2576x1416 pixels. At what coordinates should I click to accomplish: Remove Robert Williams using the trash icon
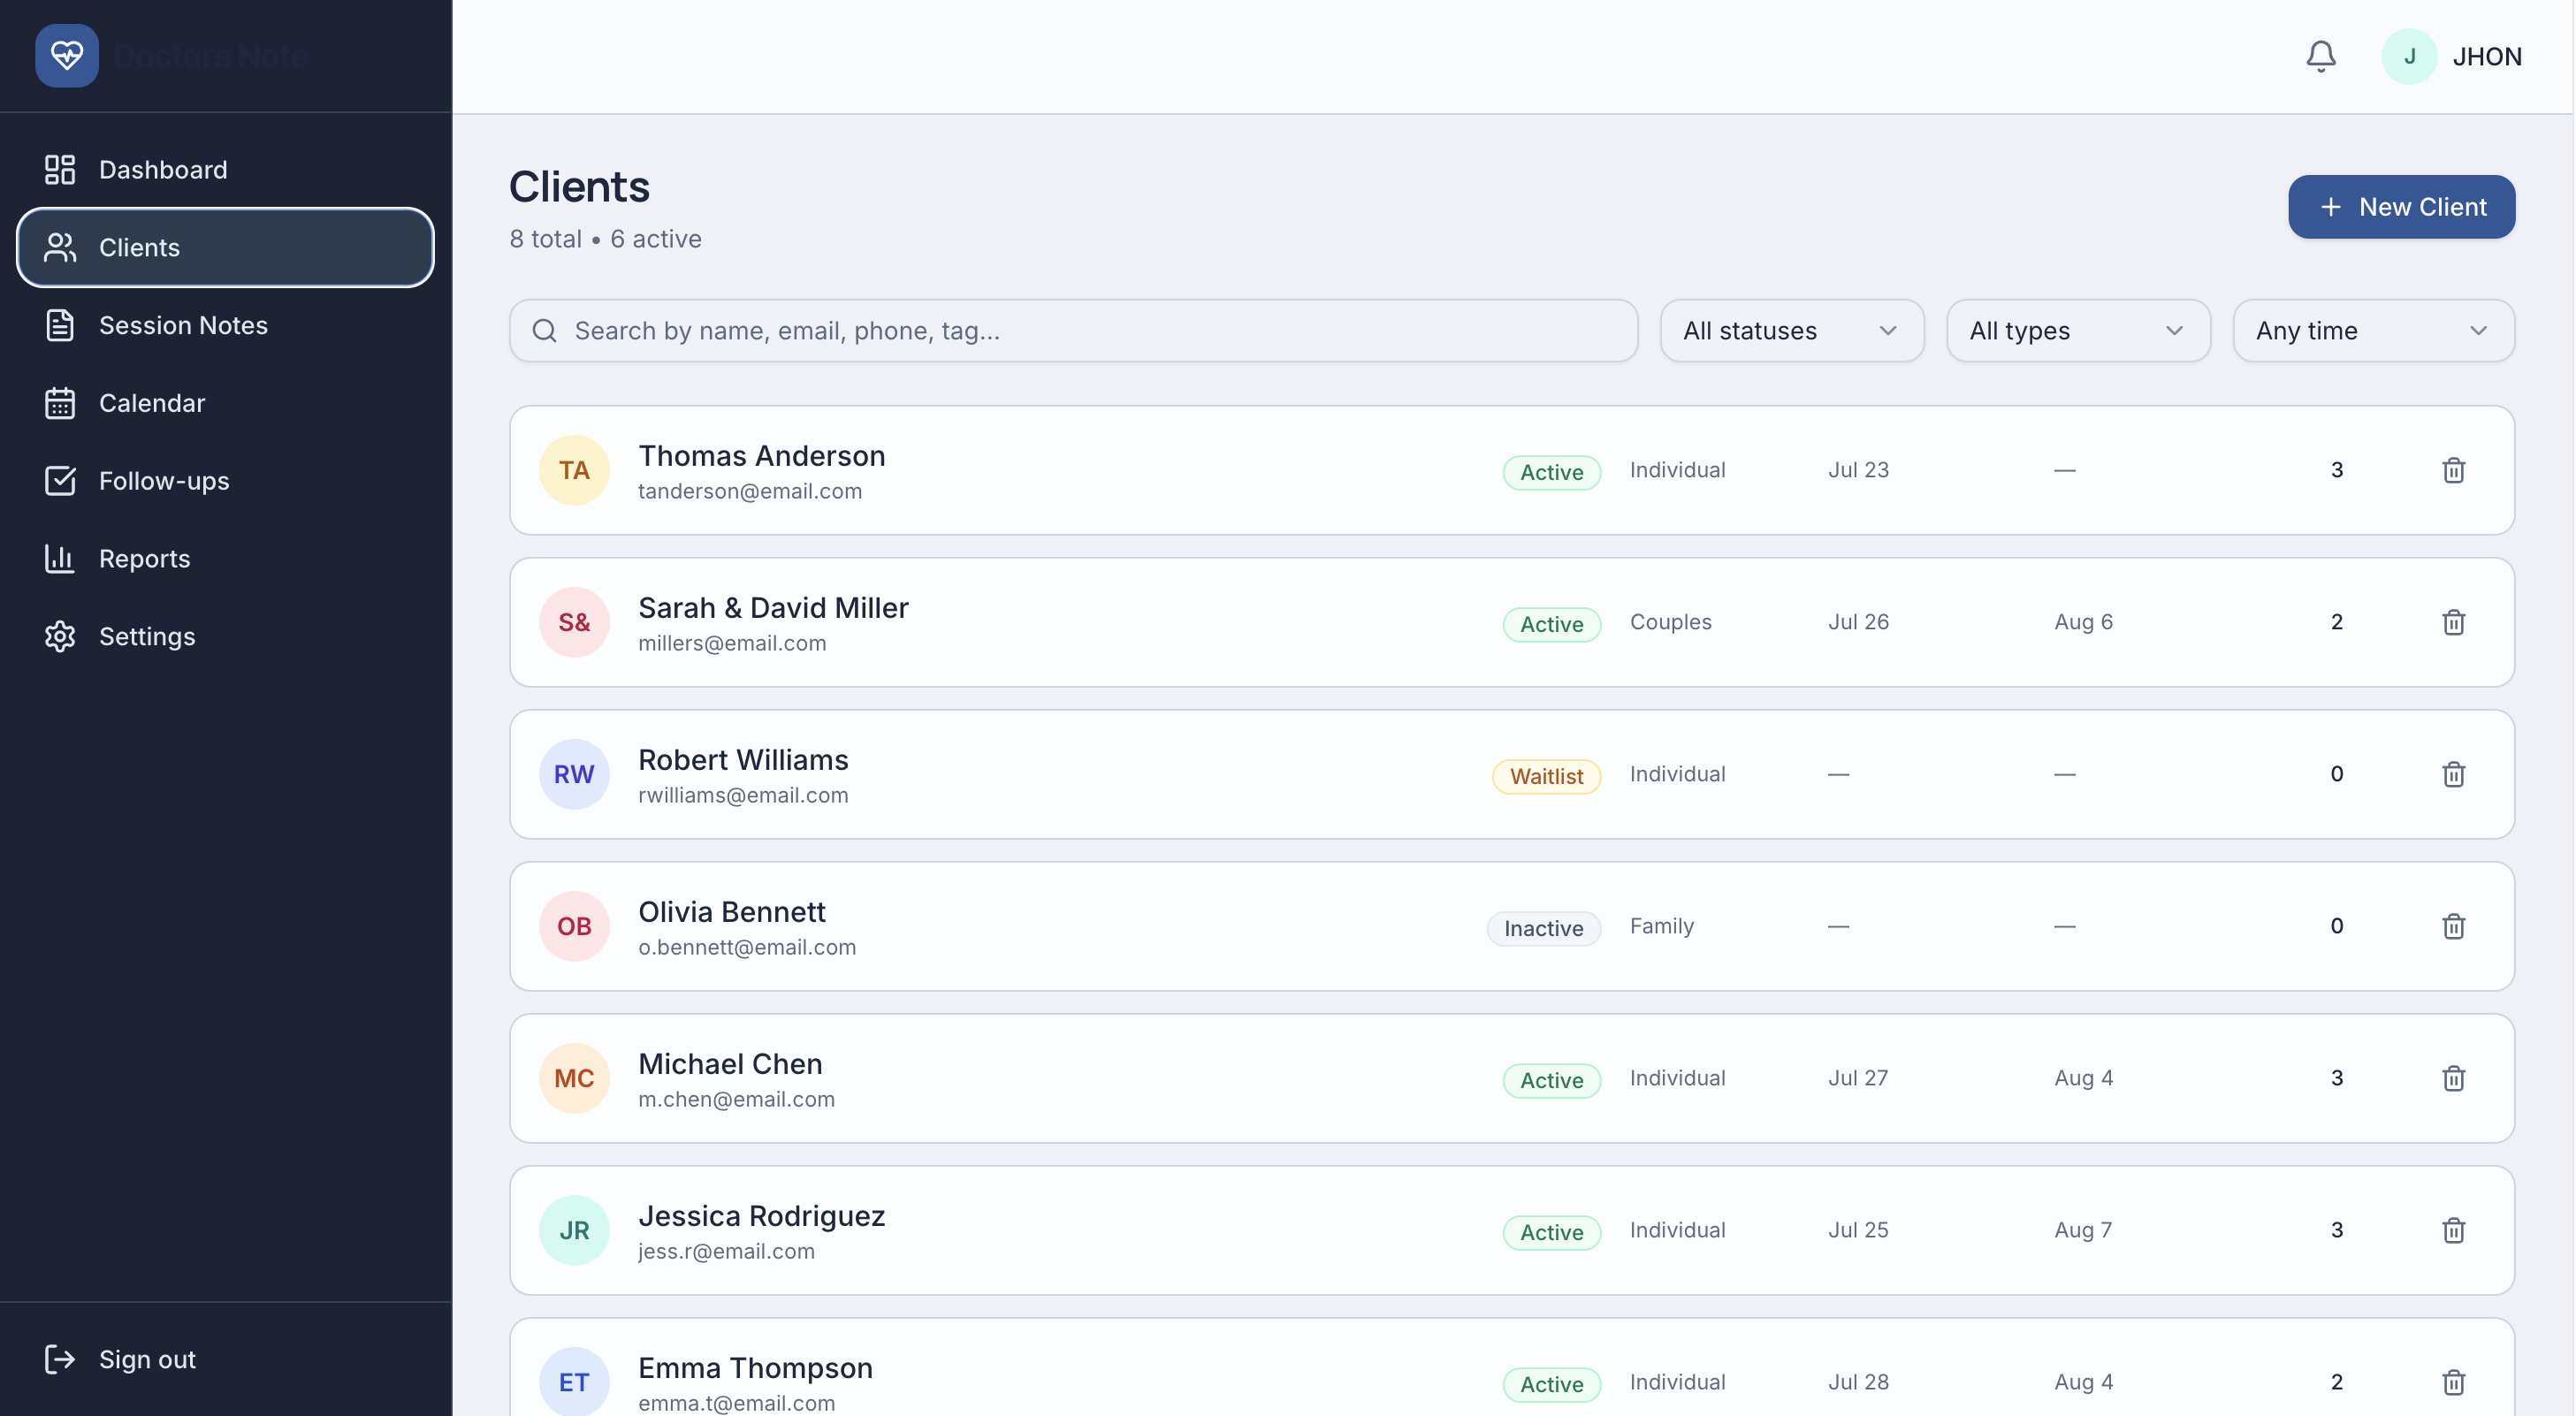(2453, 774)
